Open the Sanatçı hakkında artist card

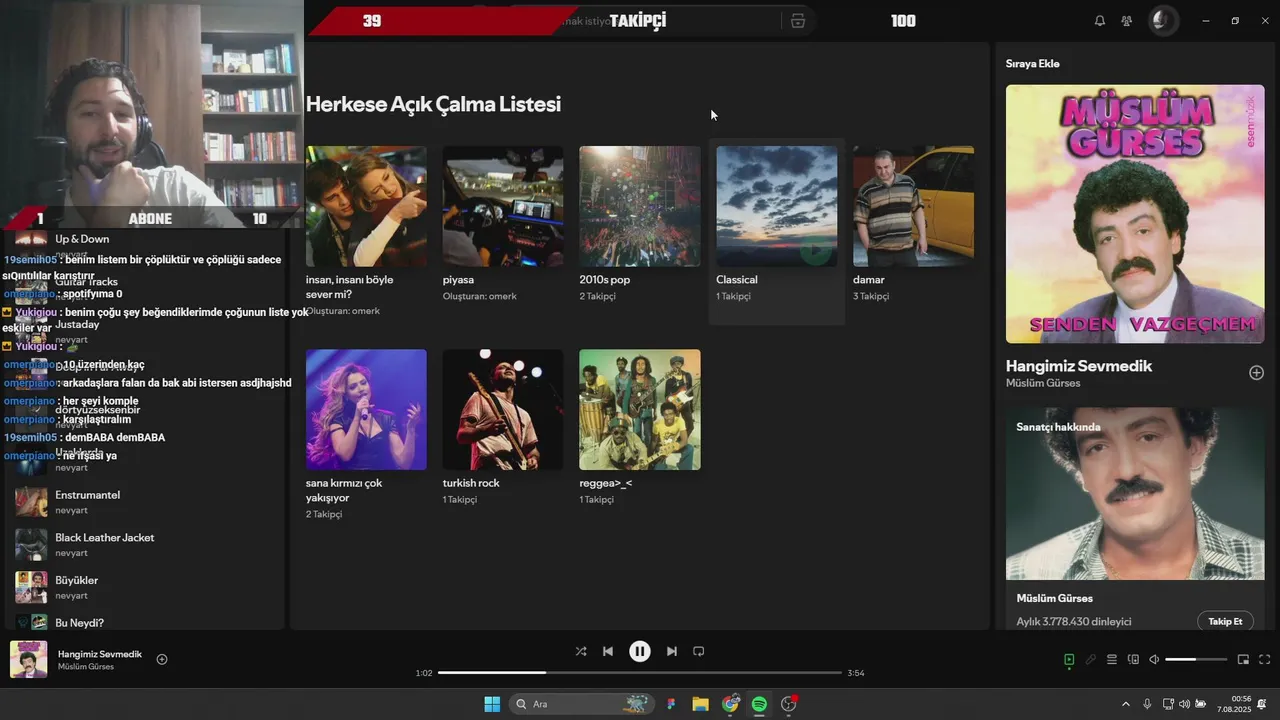1135,493
